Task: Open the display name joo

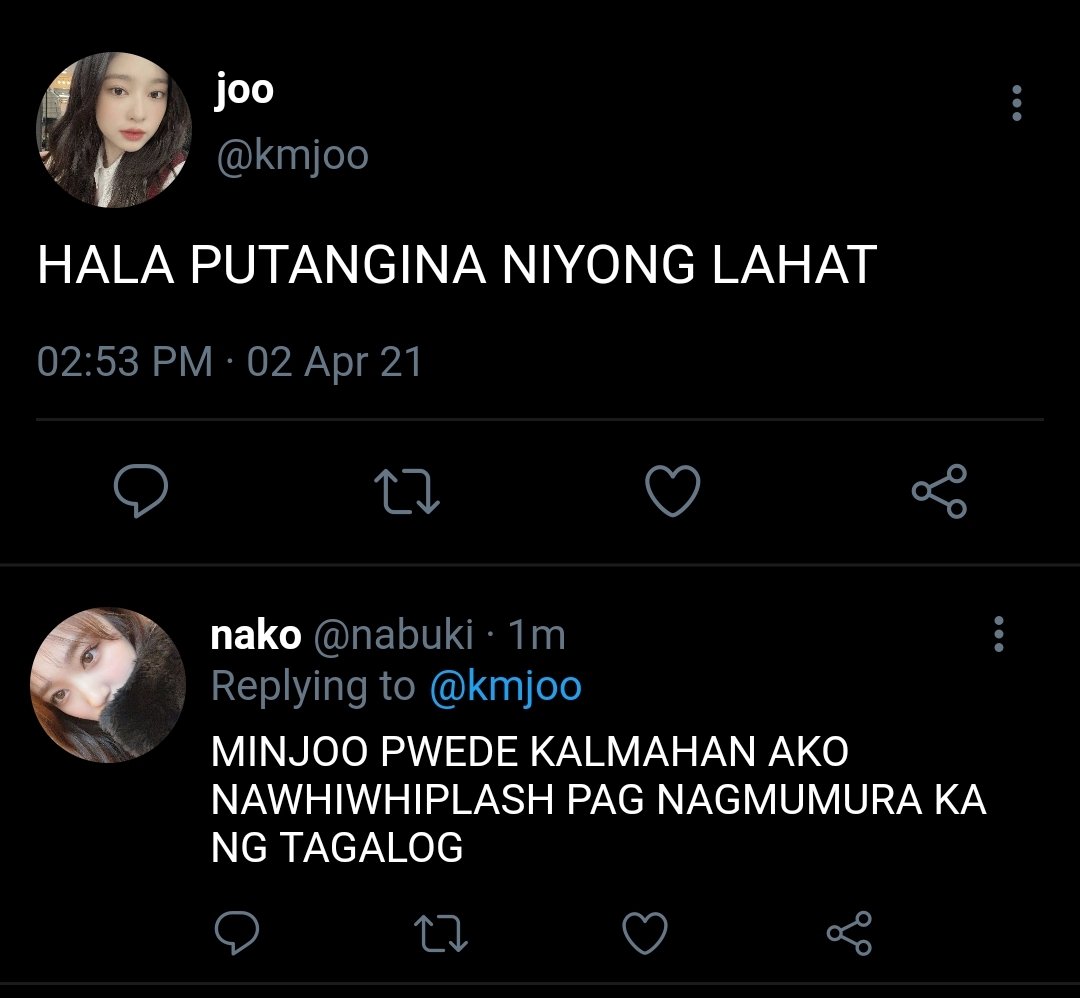Action: 245,90
